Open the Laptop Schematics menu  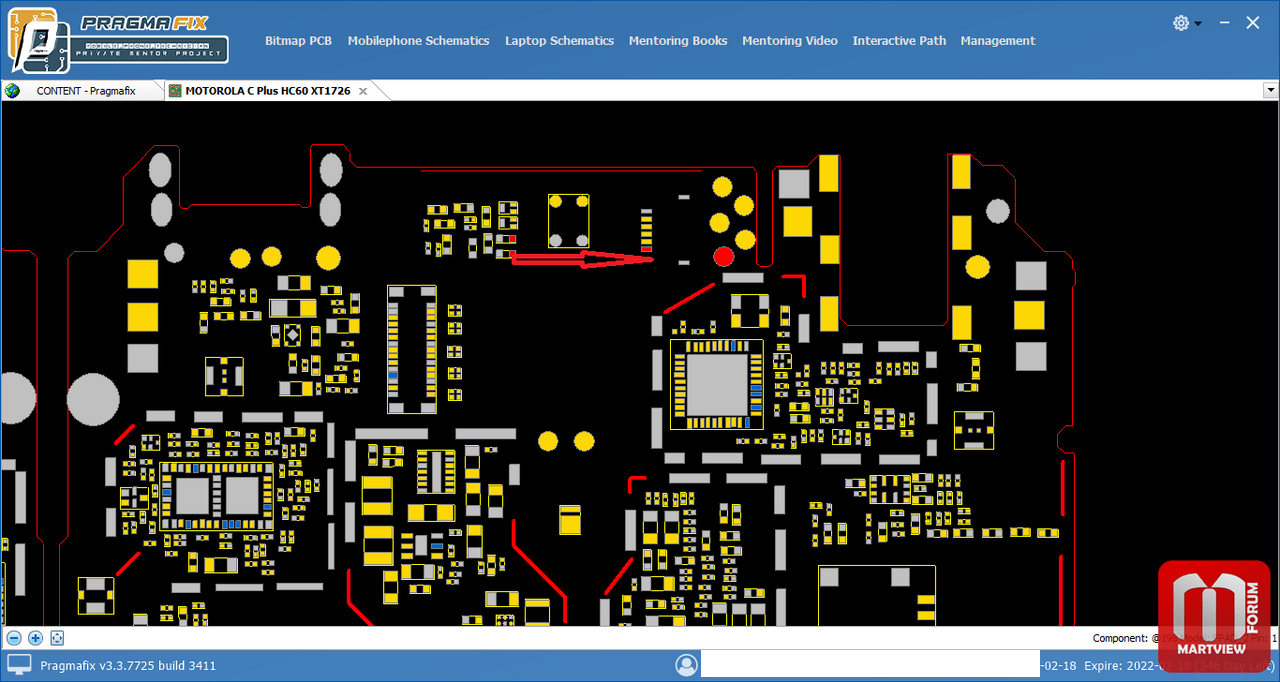tap(559, 41)
